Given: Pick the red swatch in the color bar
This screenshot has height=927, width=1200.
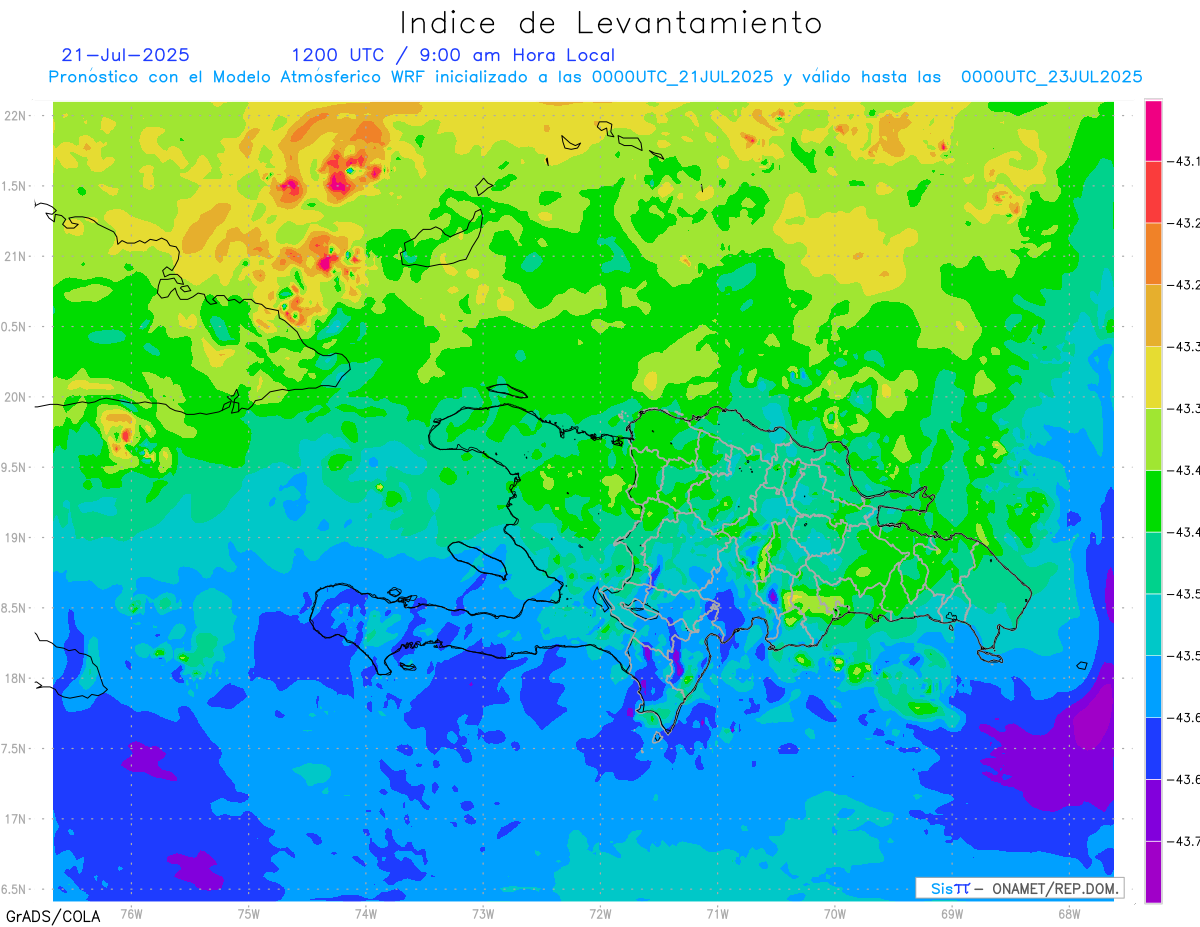Looking at the screenshot, I should pos(1153,191).
